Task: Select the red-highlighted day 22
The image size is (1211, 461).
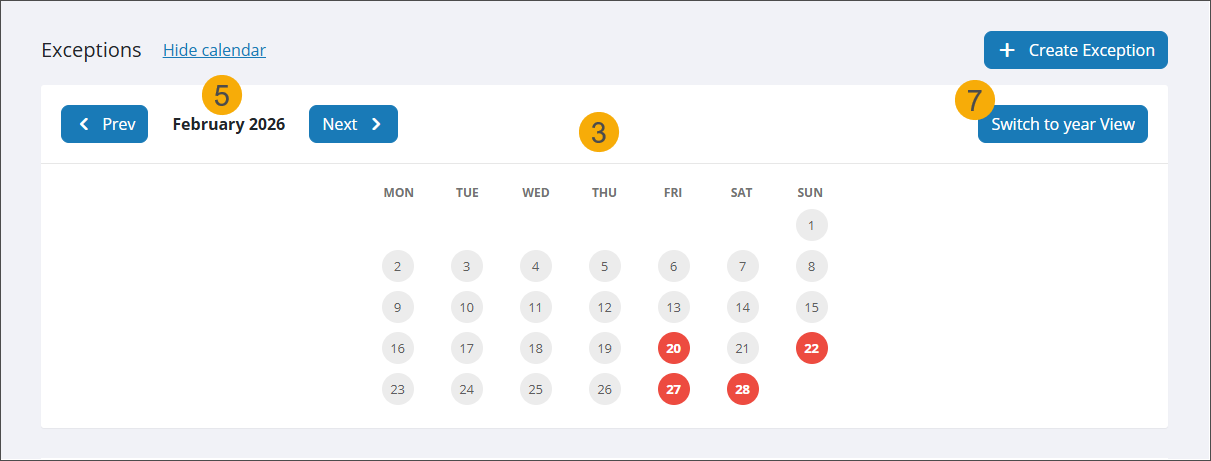Action: [811, 348]
